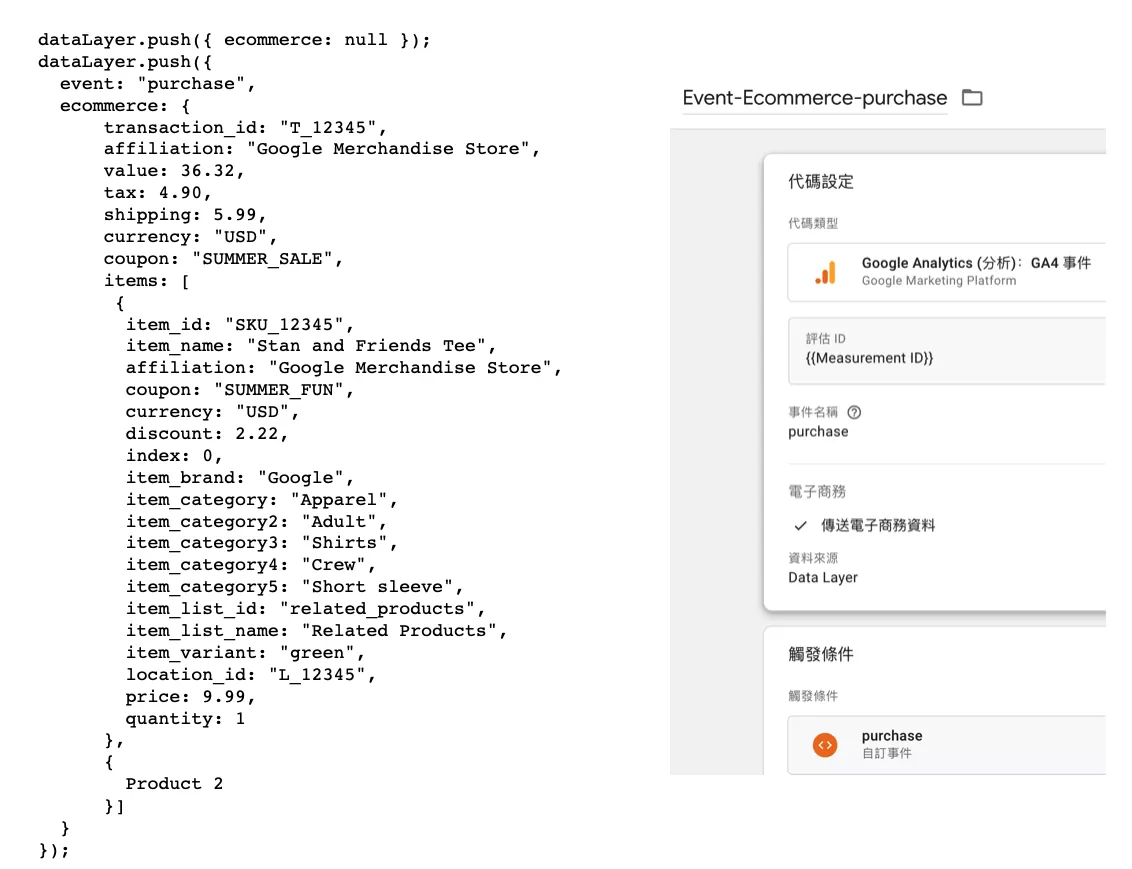
Task: Click the quantity: 1 line
Action: pos(186,719)
